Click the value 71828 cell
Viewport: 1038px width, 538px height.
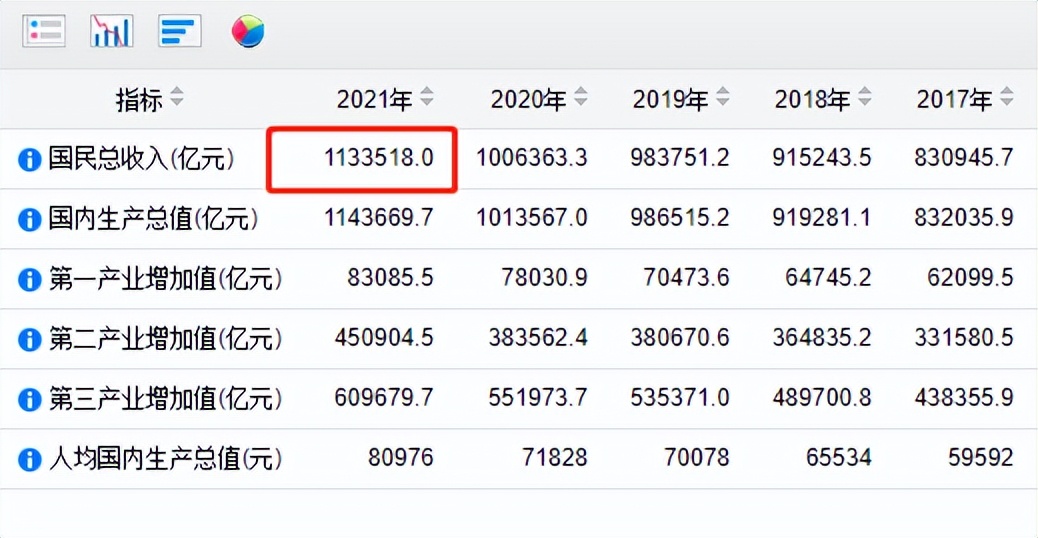pyautogui.click(x=554, y=457)
